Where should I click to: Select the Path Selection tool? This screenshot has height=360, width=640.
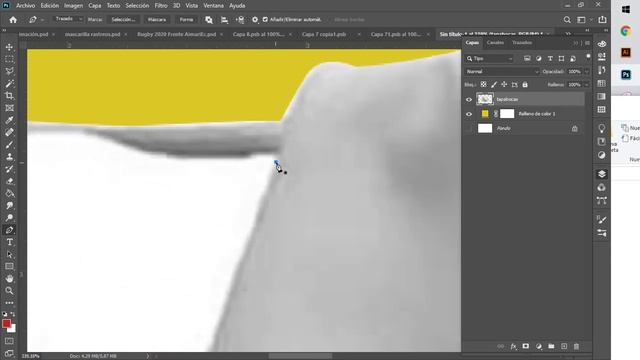click(x=9, y=254)
